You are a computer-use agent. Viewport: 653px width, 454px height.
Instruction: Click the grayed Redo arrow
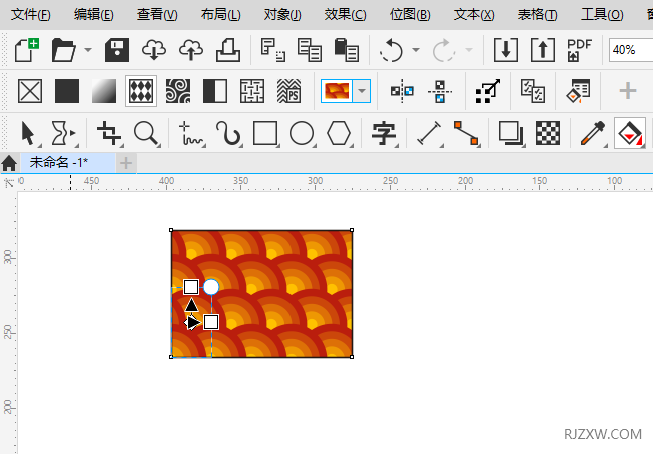[x=444, y=50]
